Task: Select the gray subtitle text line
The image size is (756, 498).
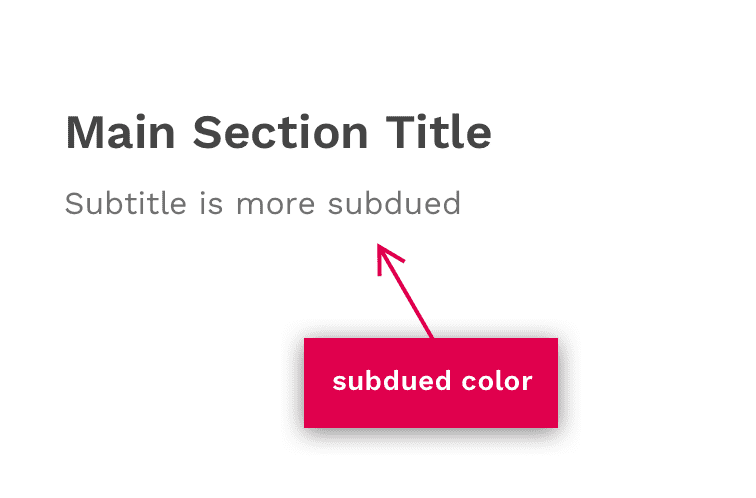Action: [262, 204]
